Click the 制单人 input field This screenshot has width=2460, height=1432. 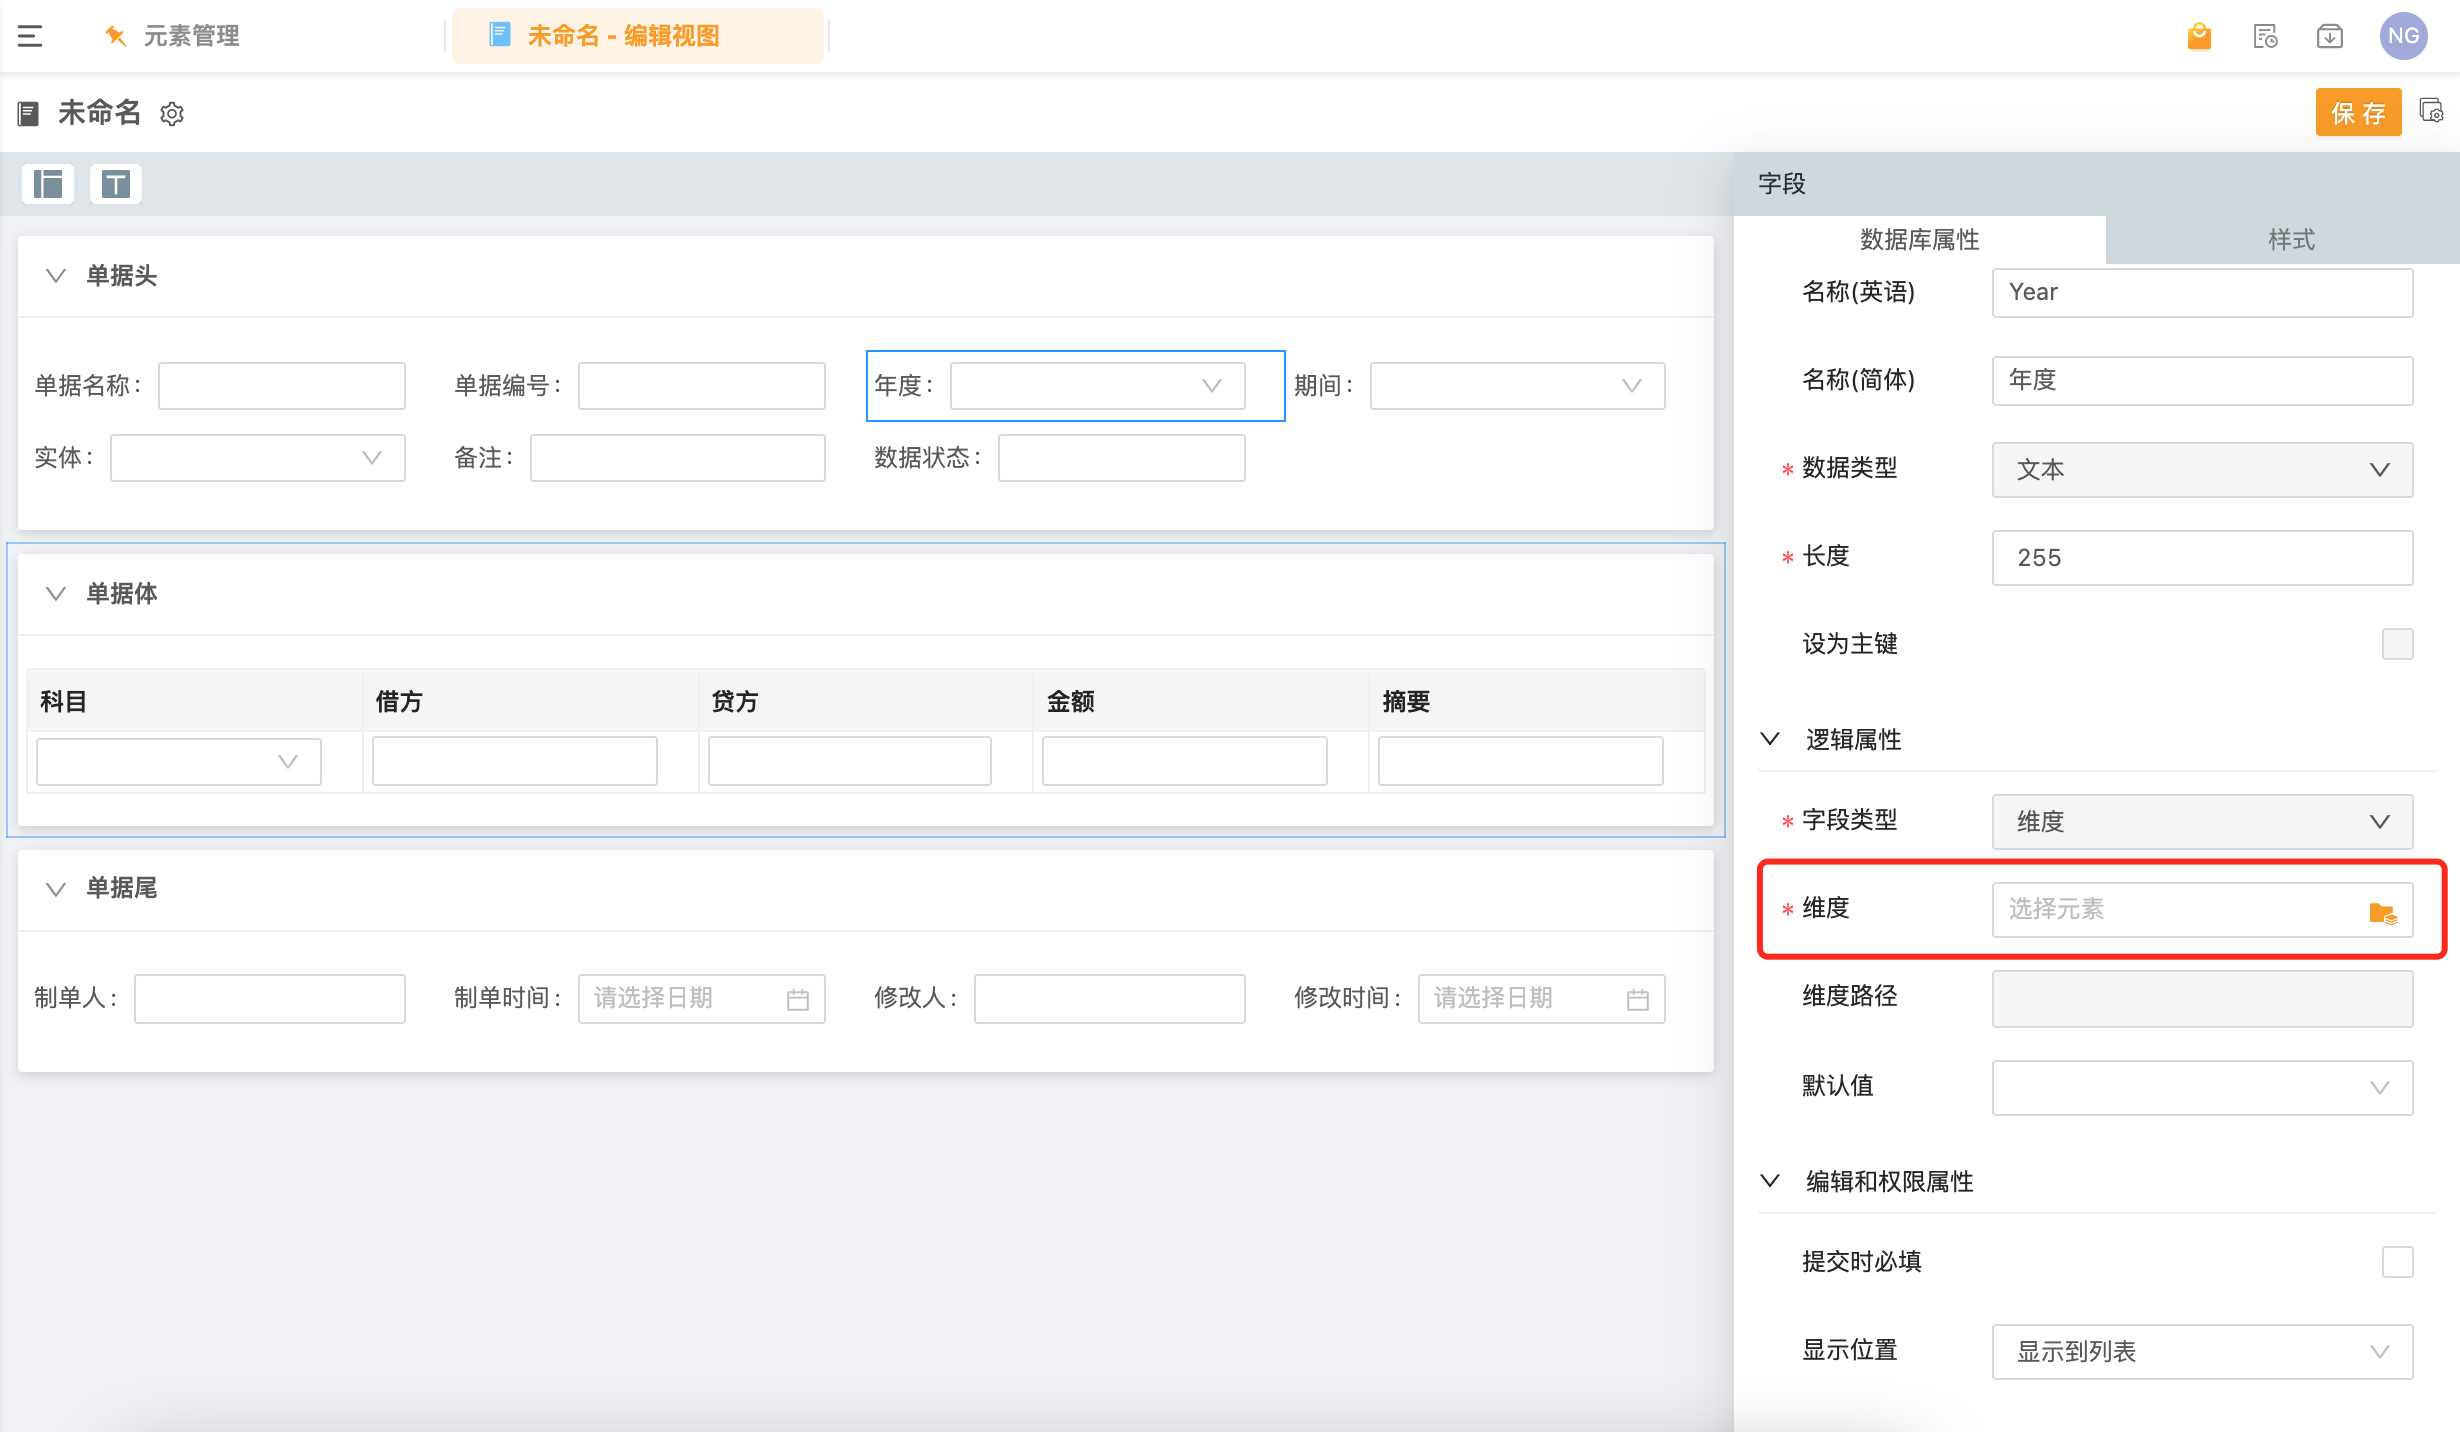coord(269,999)
